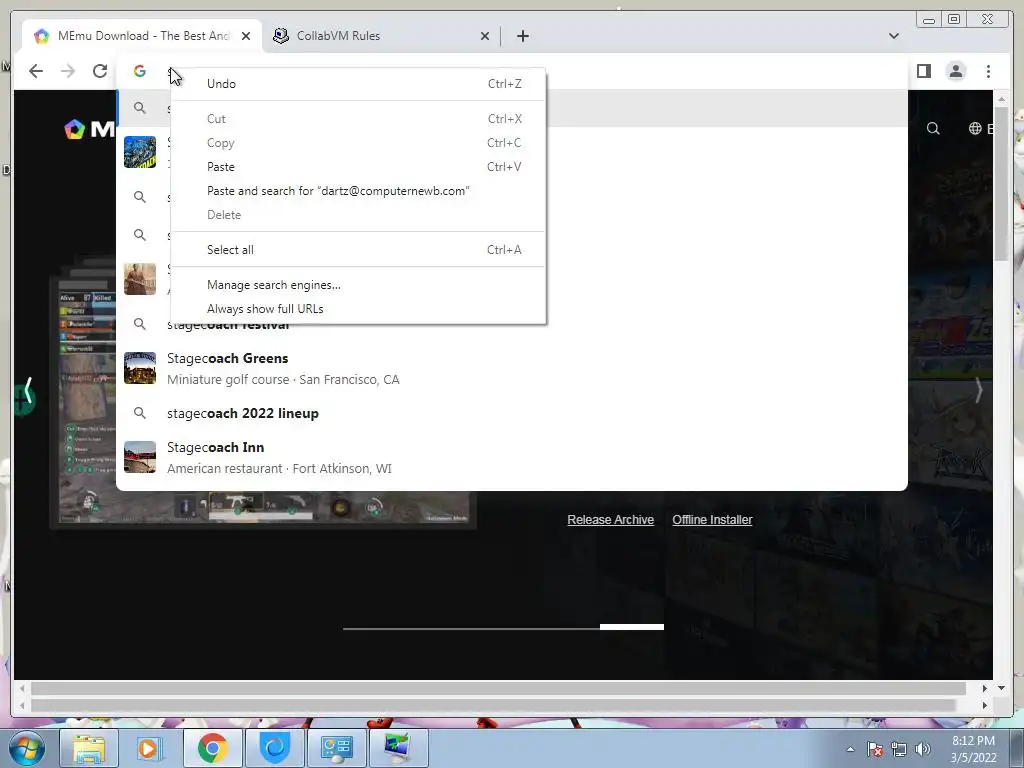Choose Select all in the context menu
Screen dimensions: 1024x768
359,249
